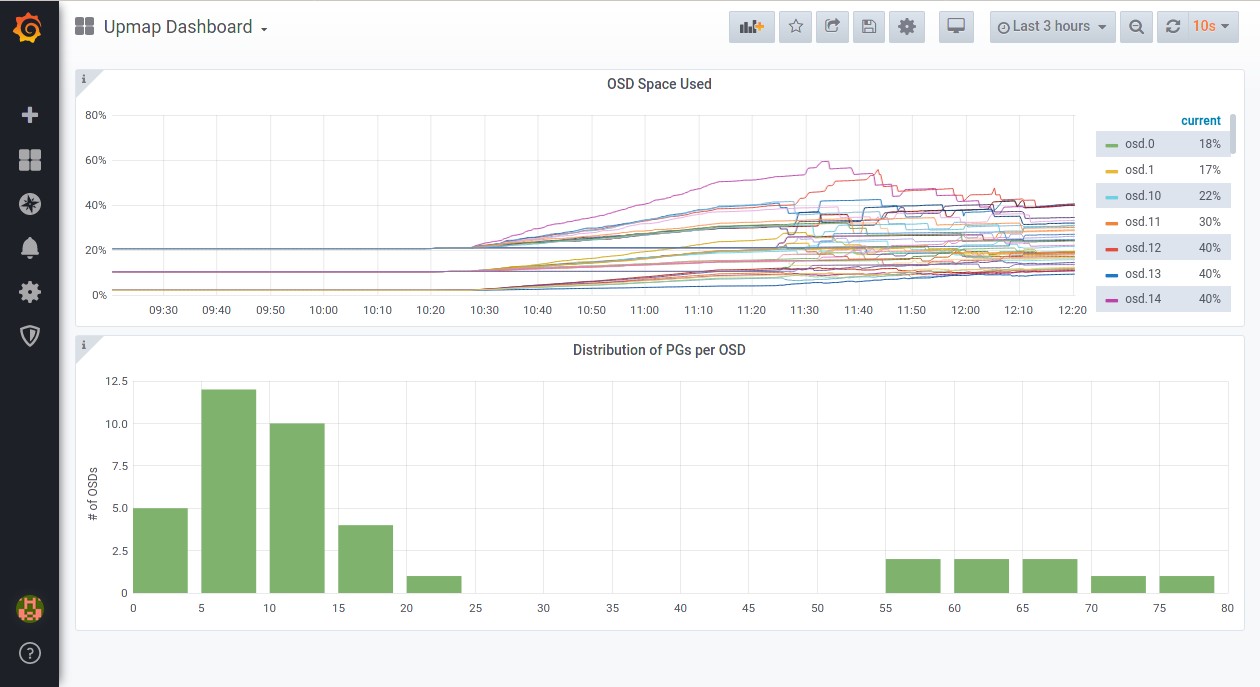Viewport: 1260px width, 687px height.
Task: Show info for OSD Space Used panel
Action: (84, 79)
